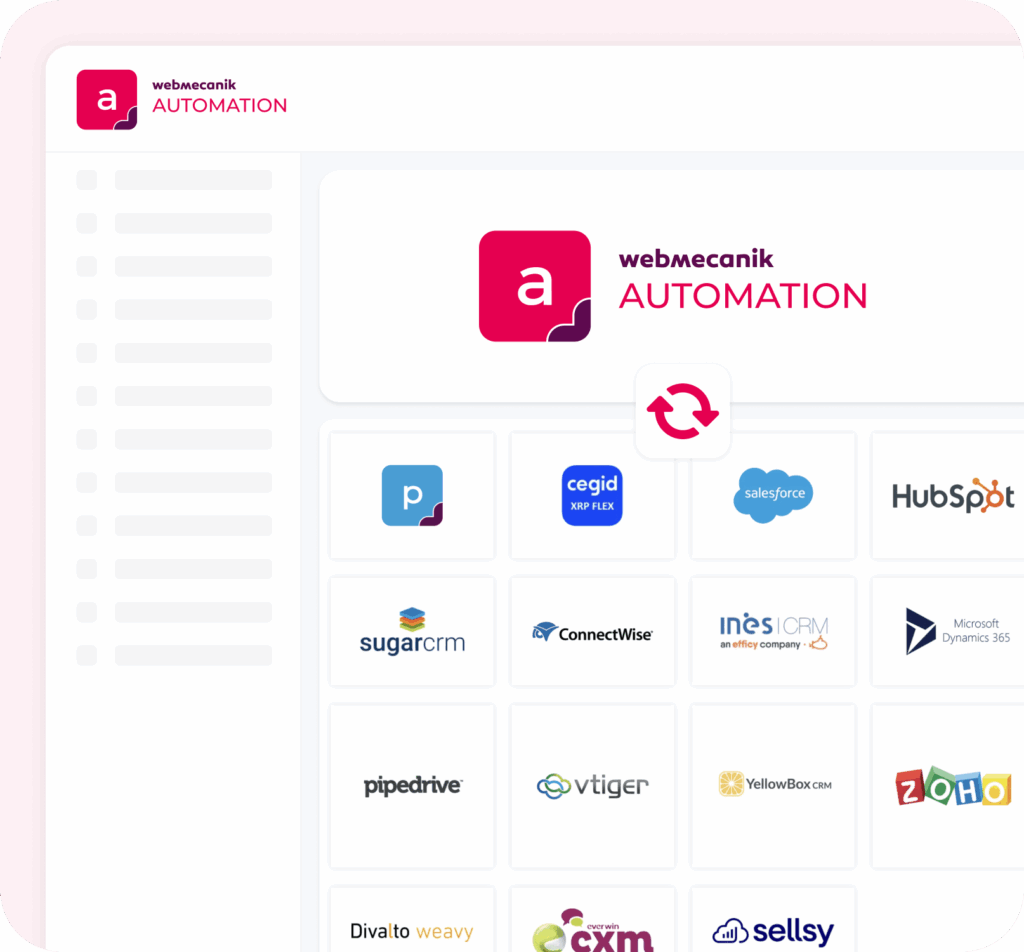The height and width of the screenshot is (952, 1024).
Task: Select the vtiger CRM tile
Action: point(592,785)
